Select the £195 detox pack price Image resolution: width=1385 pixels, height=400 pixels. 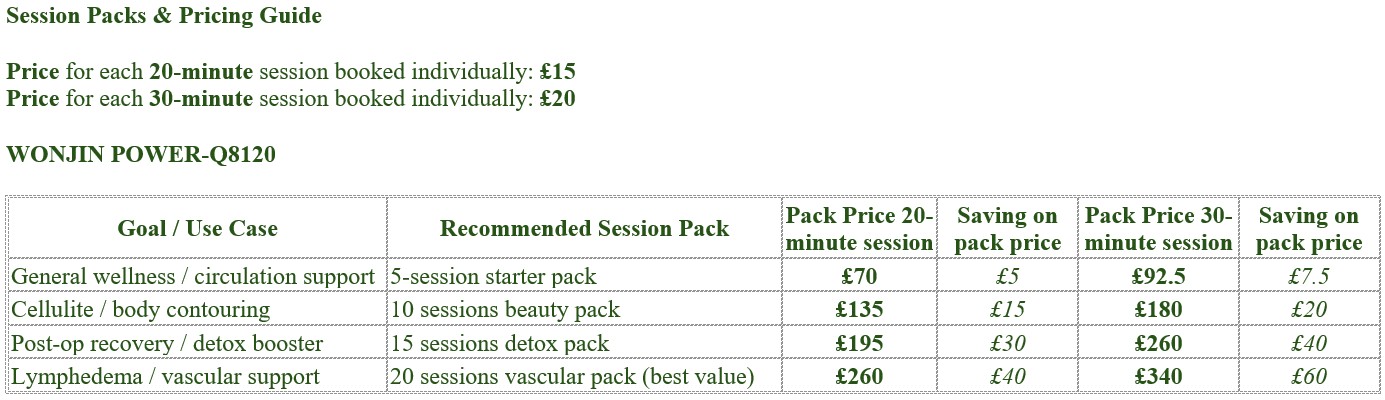click(x=859, y=344)
